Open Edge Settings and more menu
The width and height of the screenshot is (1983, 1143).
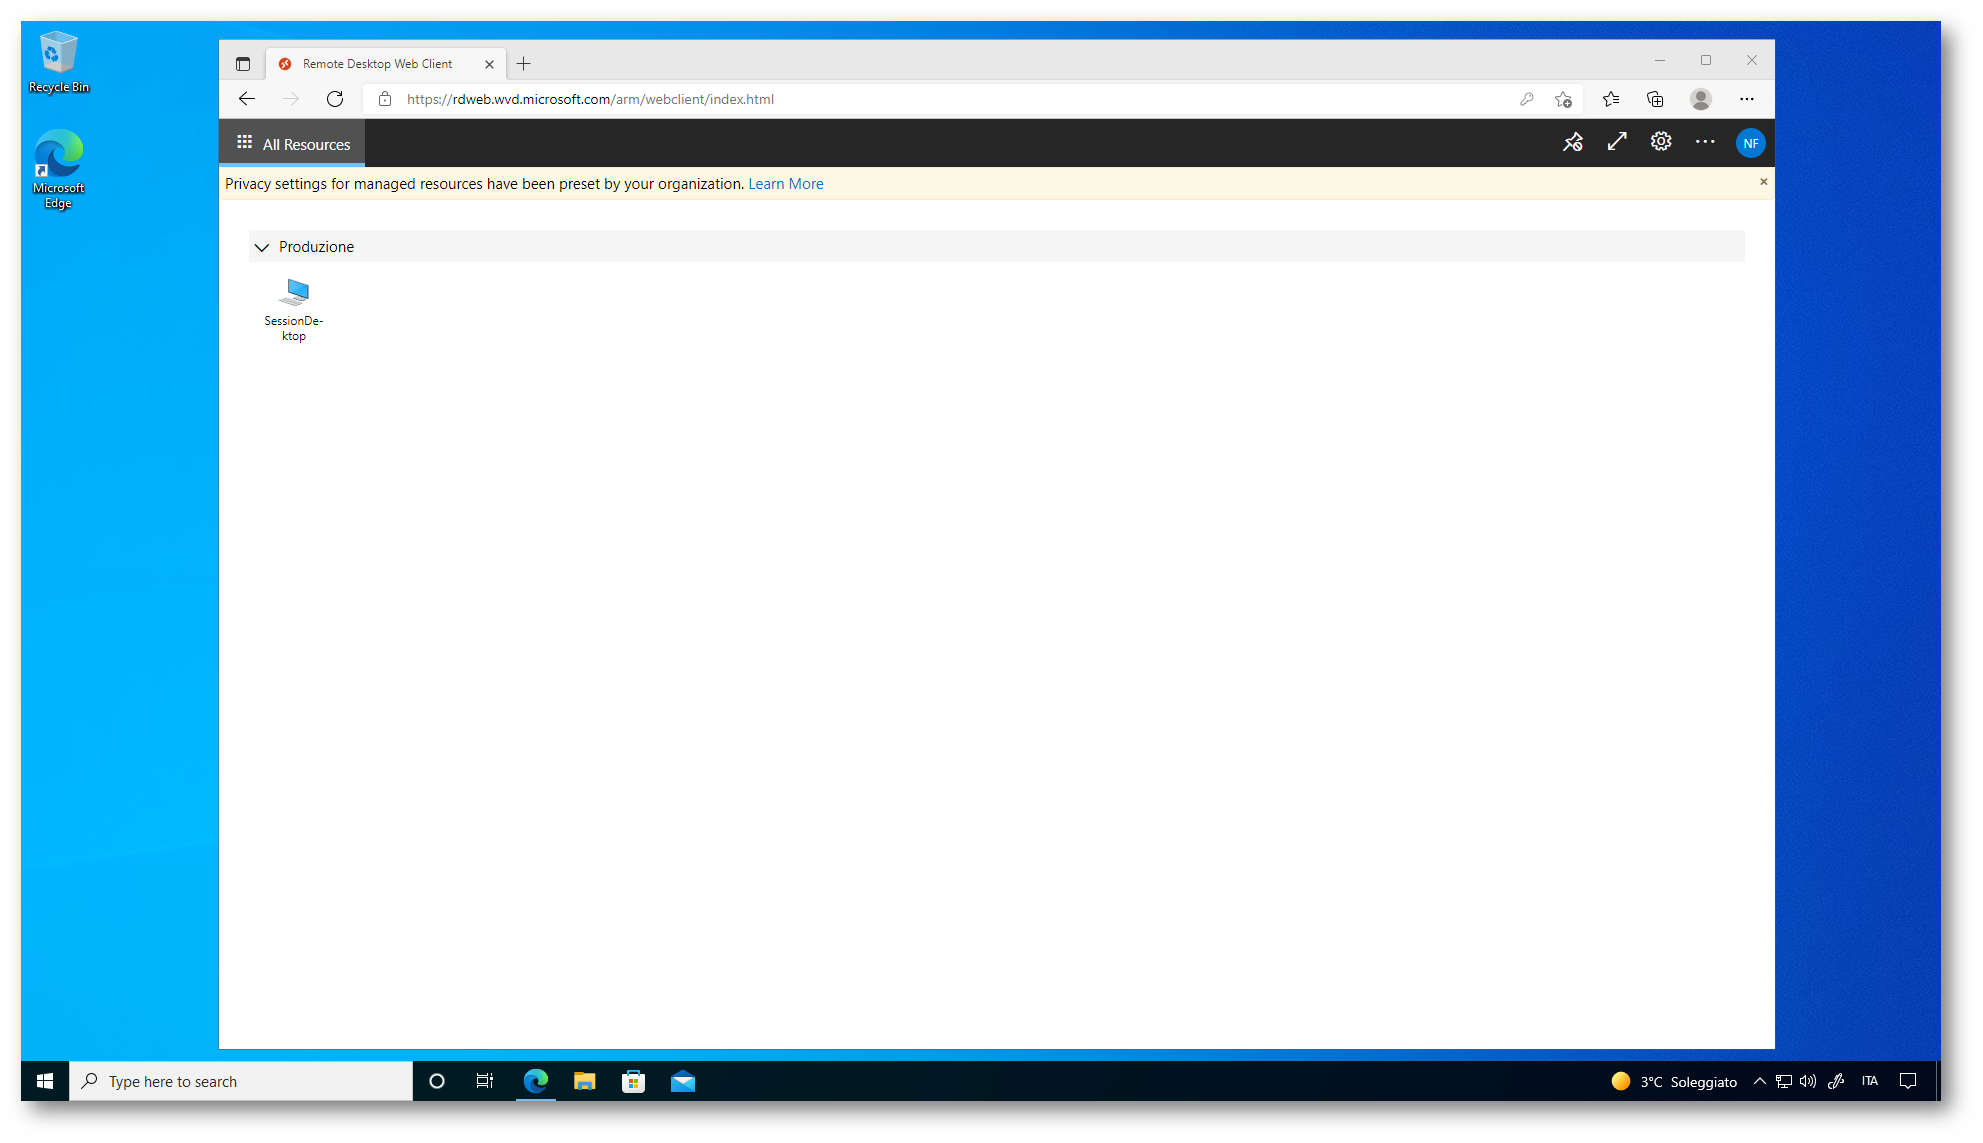1747,99
